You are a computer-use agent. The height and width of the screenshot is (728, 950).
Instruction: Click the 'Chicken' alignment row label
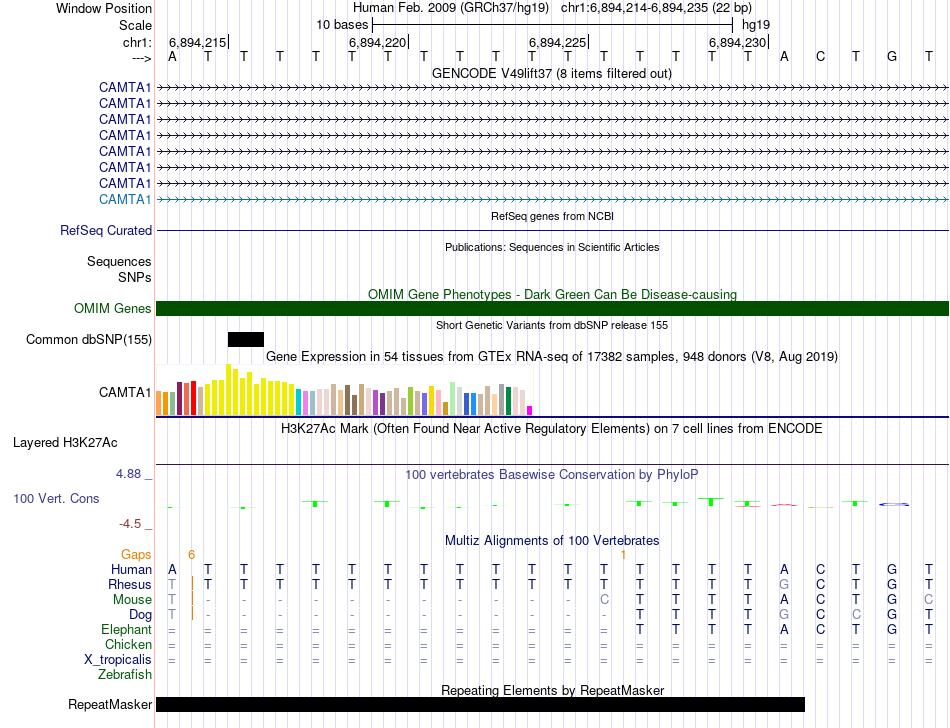(x=128, y=644)
